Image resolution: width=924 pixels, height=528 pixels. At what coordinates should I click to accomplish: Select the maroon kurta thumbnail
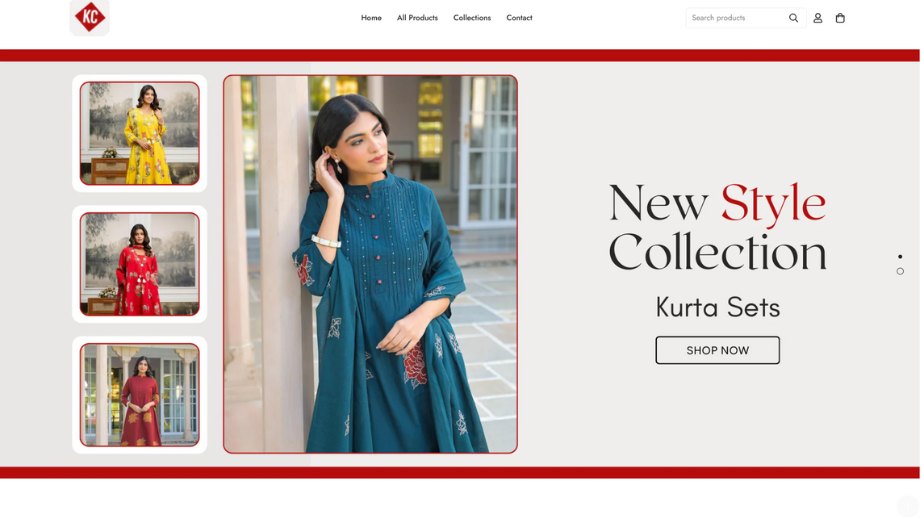140,395
